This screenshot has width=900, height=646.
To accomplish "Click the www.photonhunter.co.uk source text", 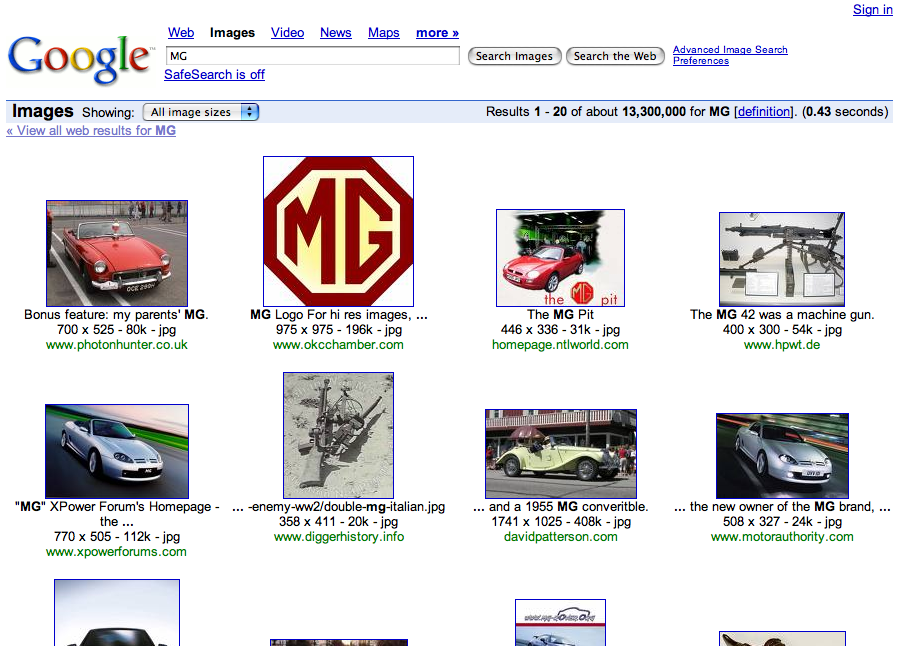I will [117, 345].
